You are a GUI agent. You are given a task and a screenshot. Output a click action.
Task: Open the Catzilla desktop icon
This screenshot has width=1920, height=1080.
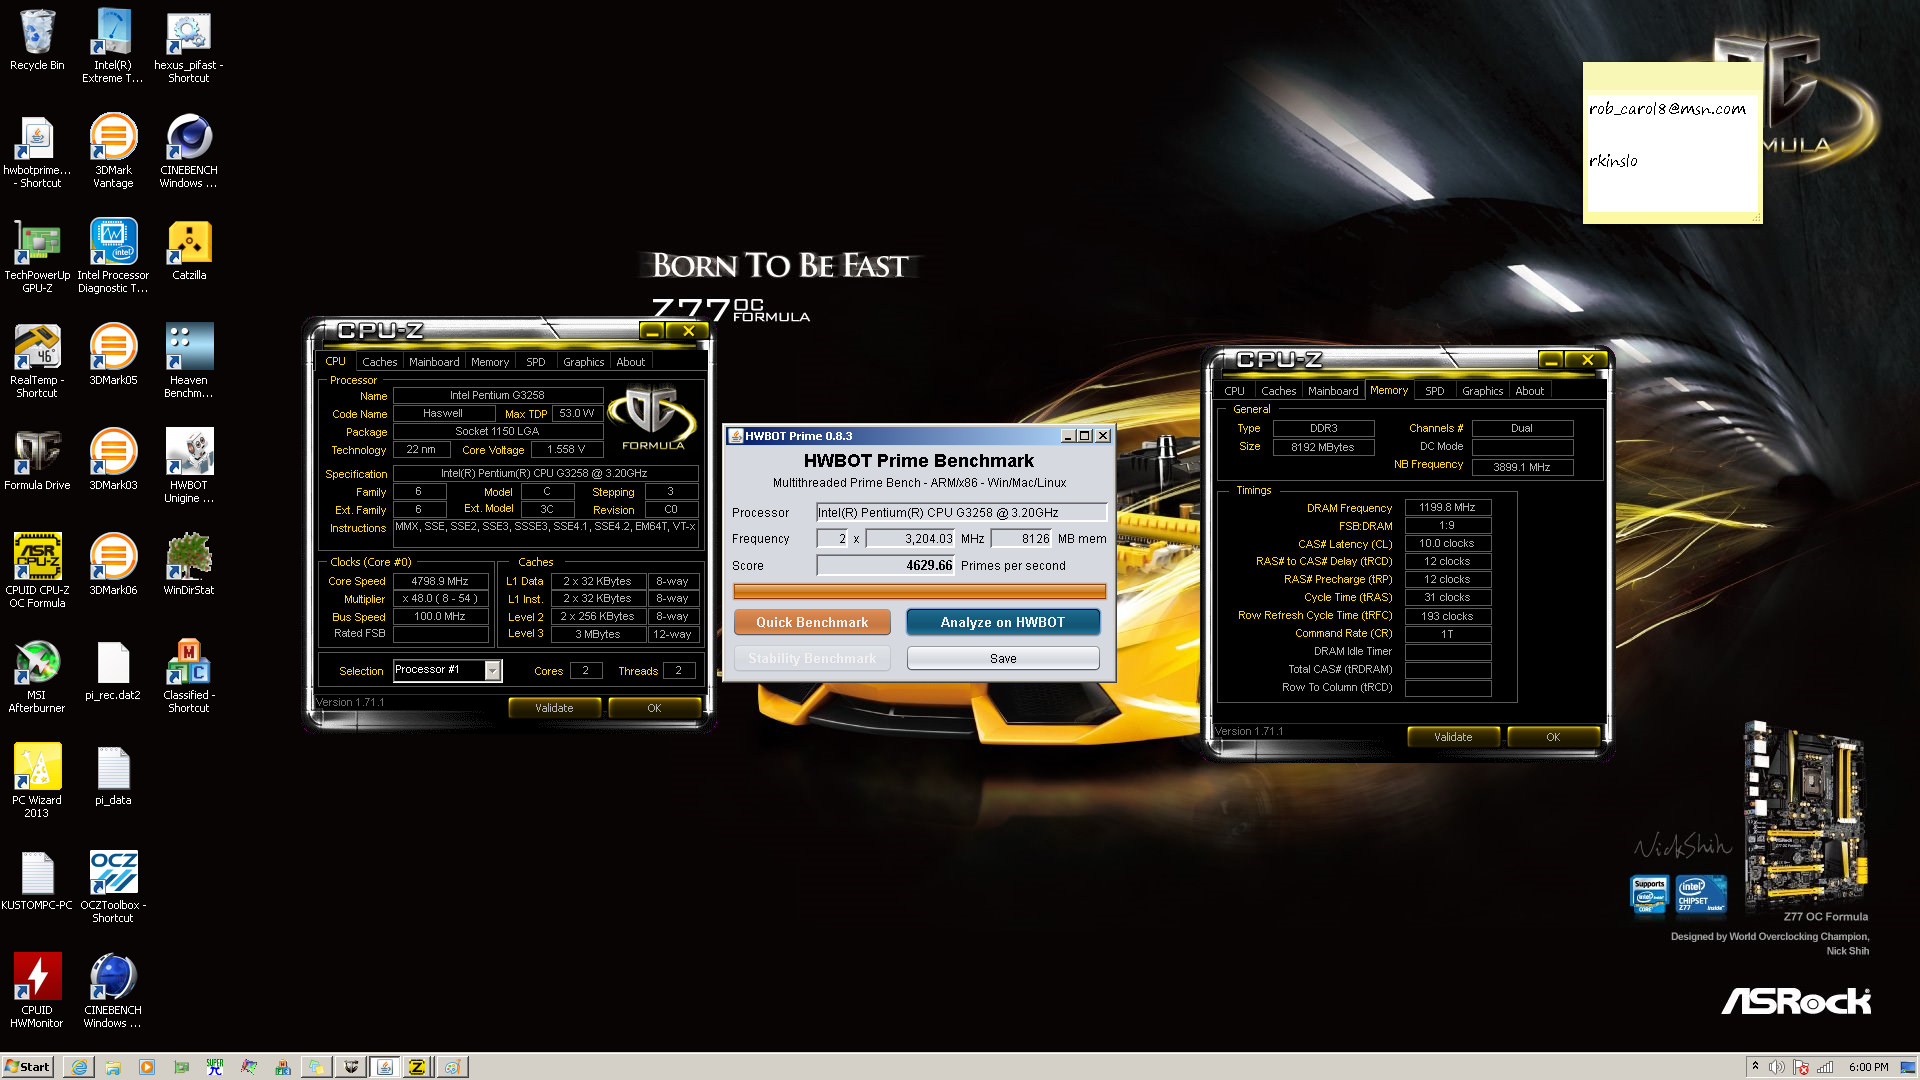point(189,251)
